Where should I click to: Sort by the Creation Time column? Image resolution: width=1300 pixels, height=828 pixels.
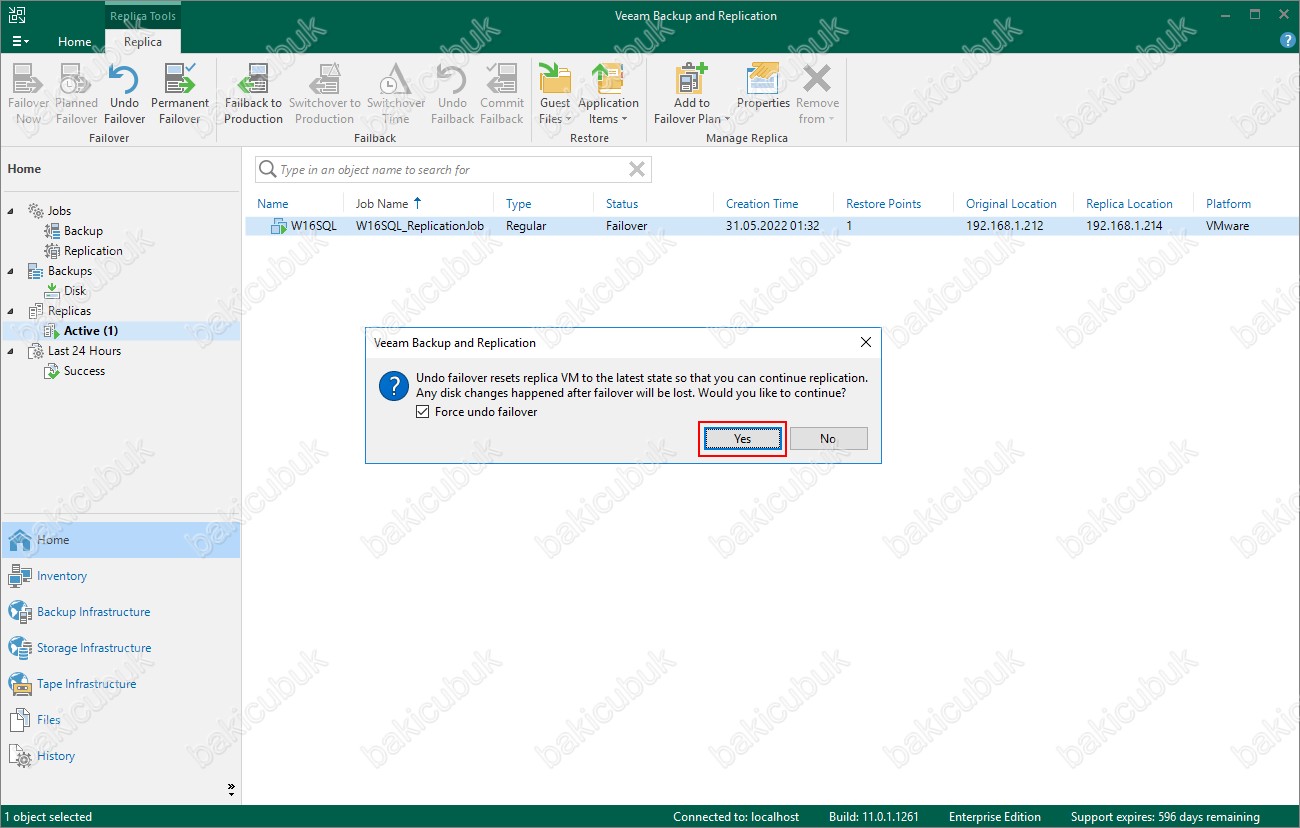pyautogui.click(x=762, y=204)
